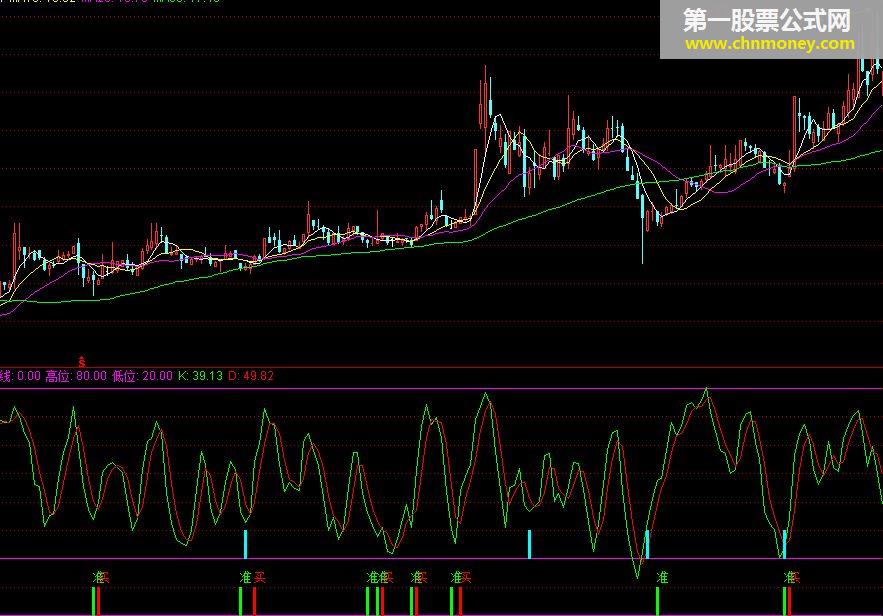Click the lone 准 signal label without a 买
The height and width of the screenshot is (616, 883).
pyautogui.click(x=662, y=577)
